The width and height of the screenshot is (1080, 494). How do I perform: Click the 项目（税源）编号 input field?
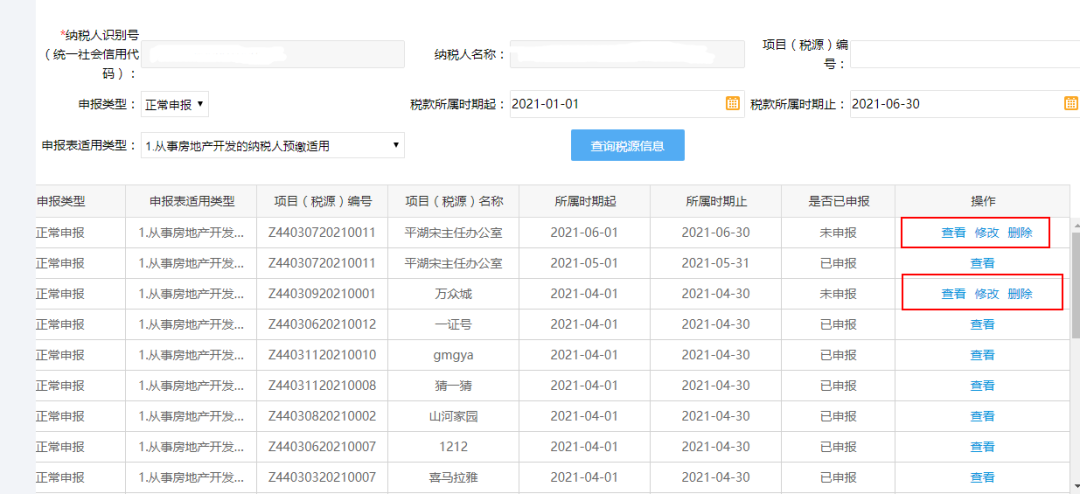coord(965,54)
